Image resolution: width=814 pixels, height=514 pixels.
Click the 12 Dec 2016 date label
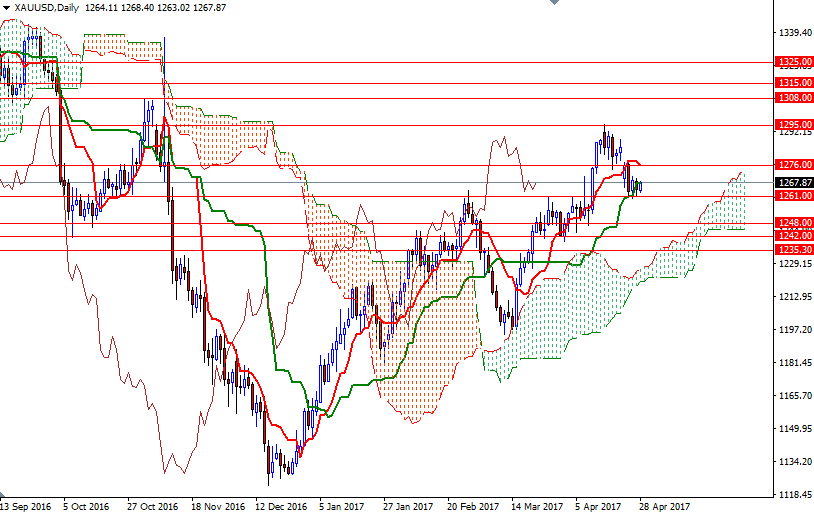281,507
